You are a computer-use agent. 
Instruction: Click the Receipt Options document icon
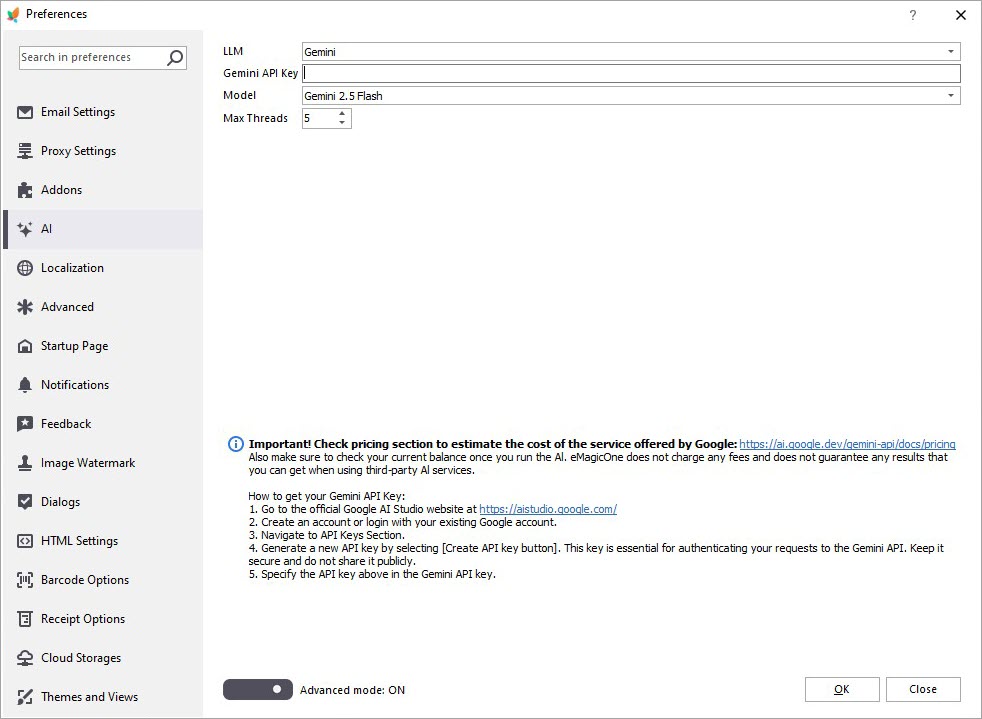(x=25, y=619)
